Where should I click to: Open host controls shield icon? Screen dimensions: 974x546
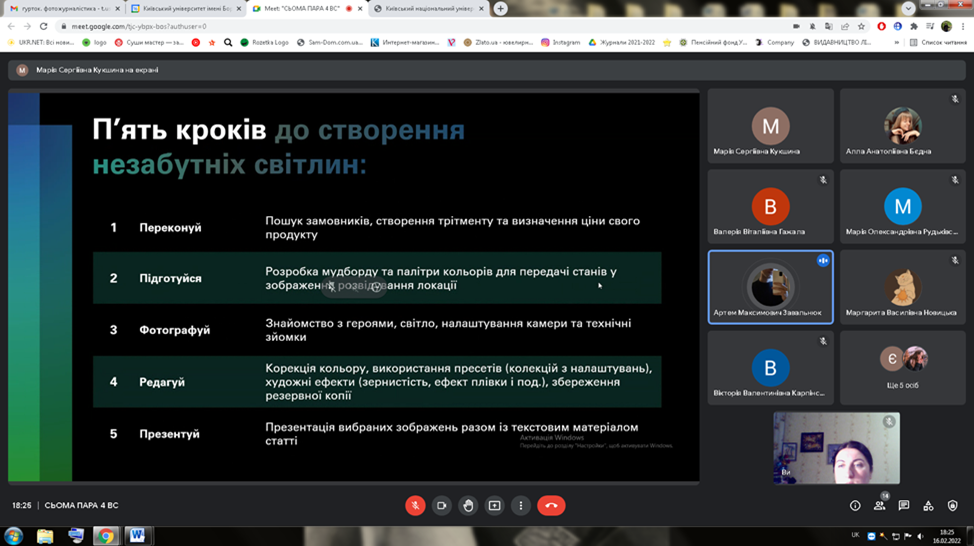(x=952, y=506)
